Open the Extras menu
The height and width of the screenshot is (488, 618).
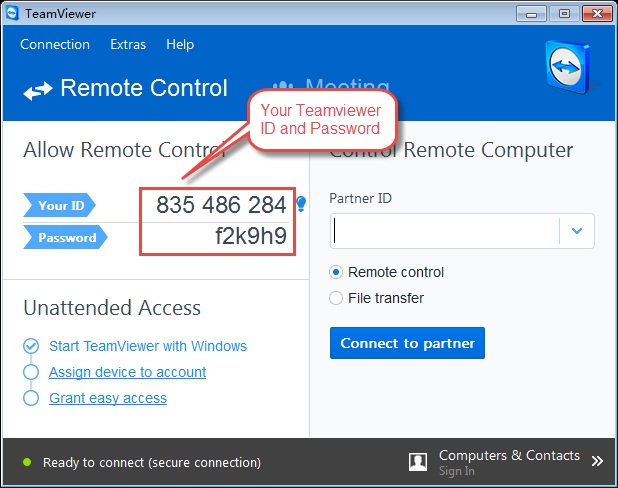128,44
